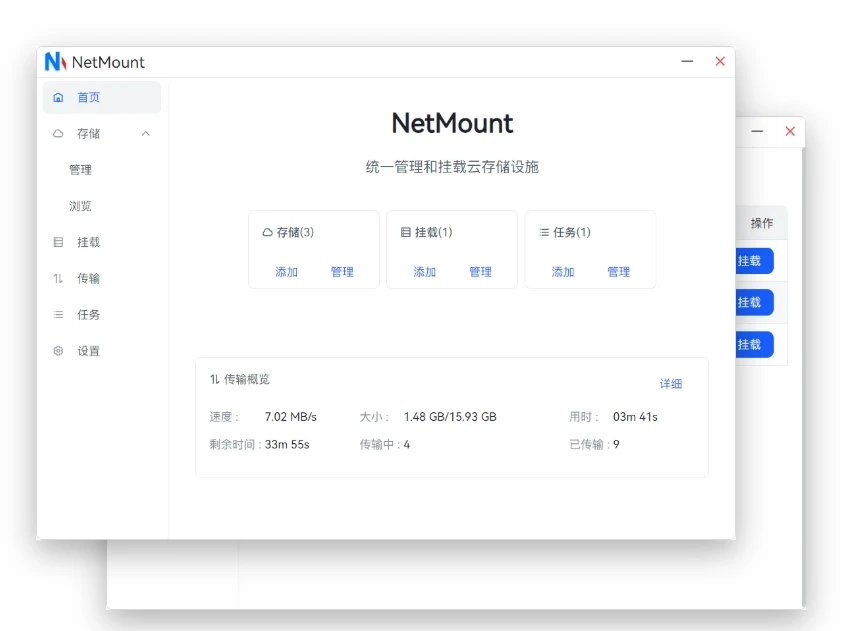Viewport: 853px width, 631px height.
Task: Open 详细 link in transfer overview
Action: tap(670, 384)
